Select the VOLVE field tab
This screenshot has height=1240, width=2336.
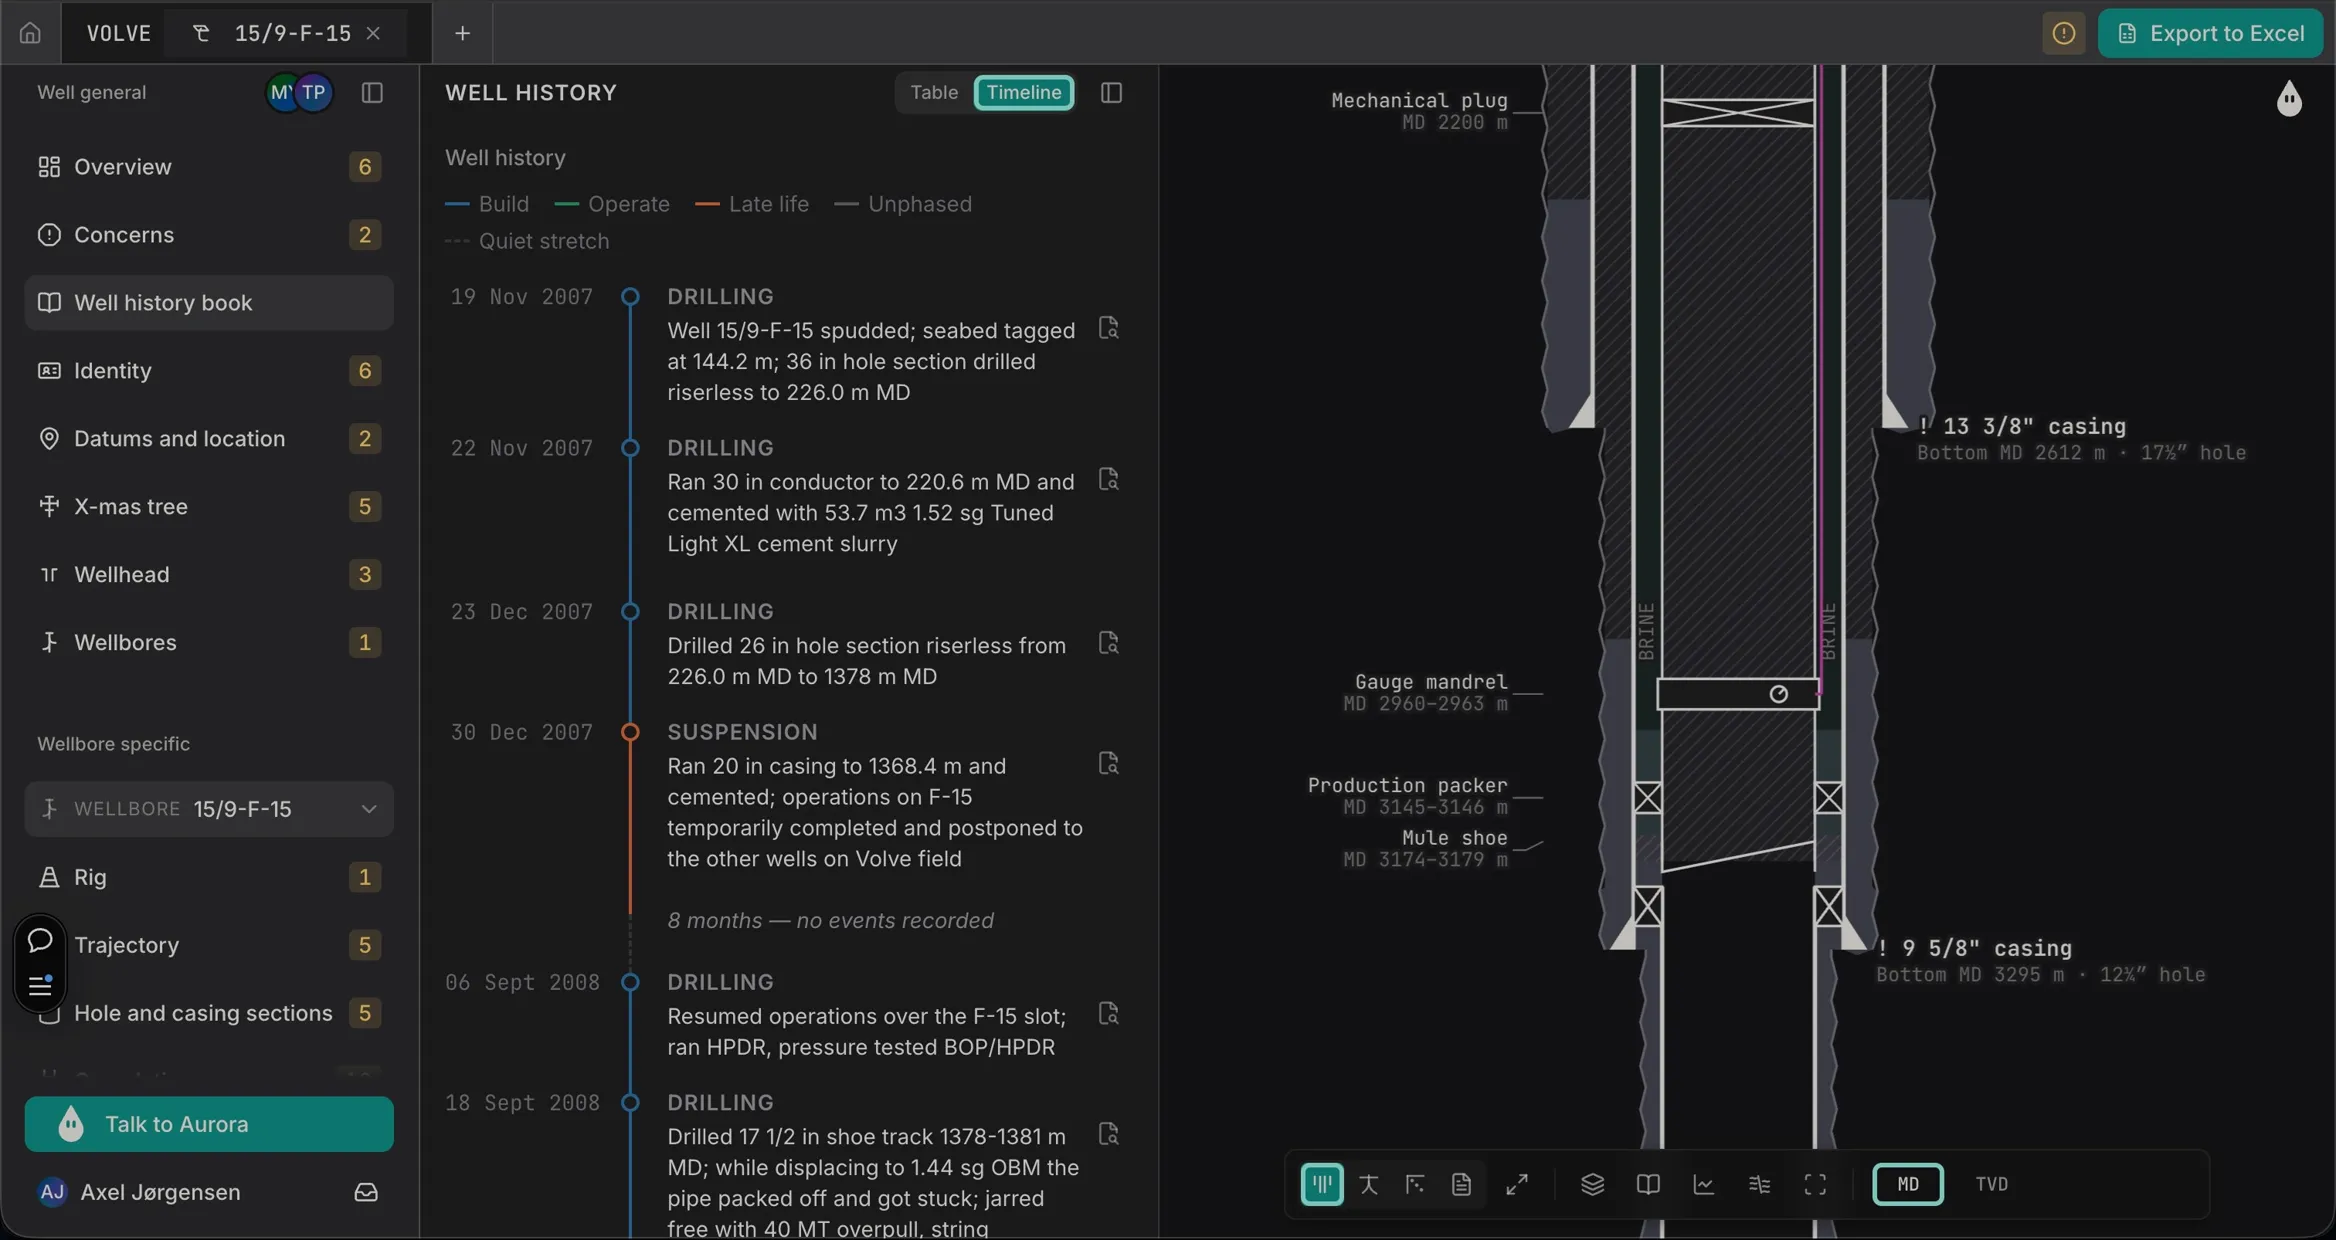(x=118, y=33)
